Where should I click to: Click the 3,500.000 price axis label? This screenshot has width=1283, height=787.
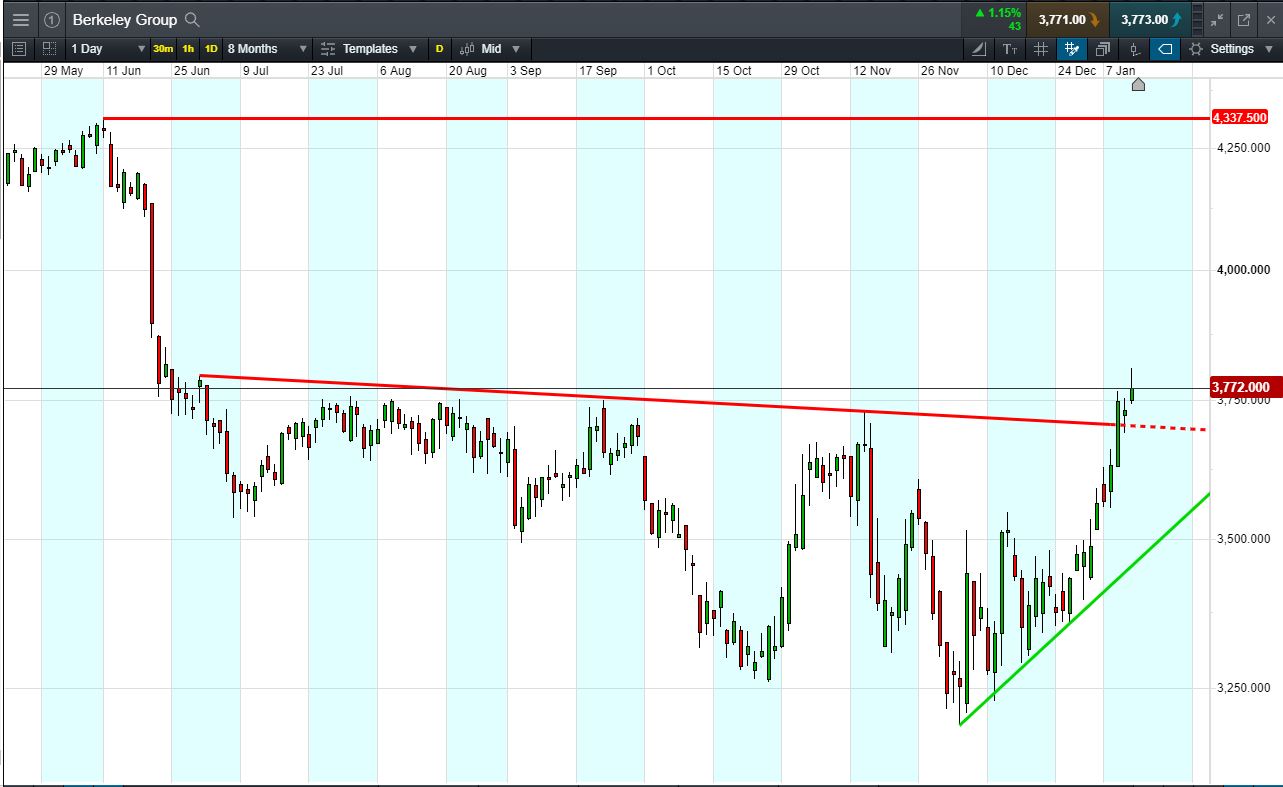[x=1243, y=538]
